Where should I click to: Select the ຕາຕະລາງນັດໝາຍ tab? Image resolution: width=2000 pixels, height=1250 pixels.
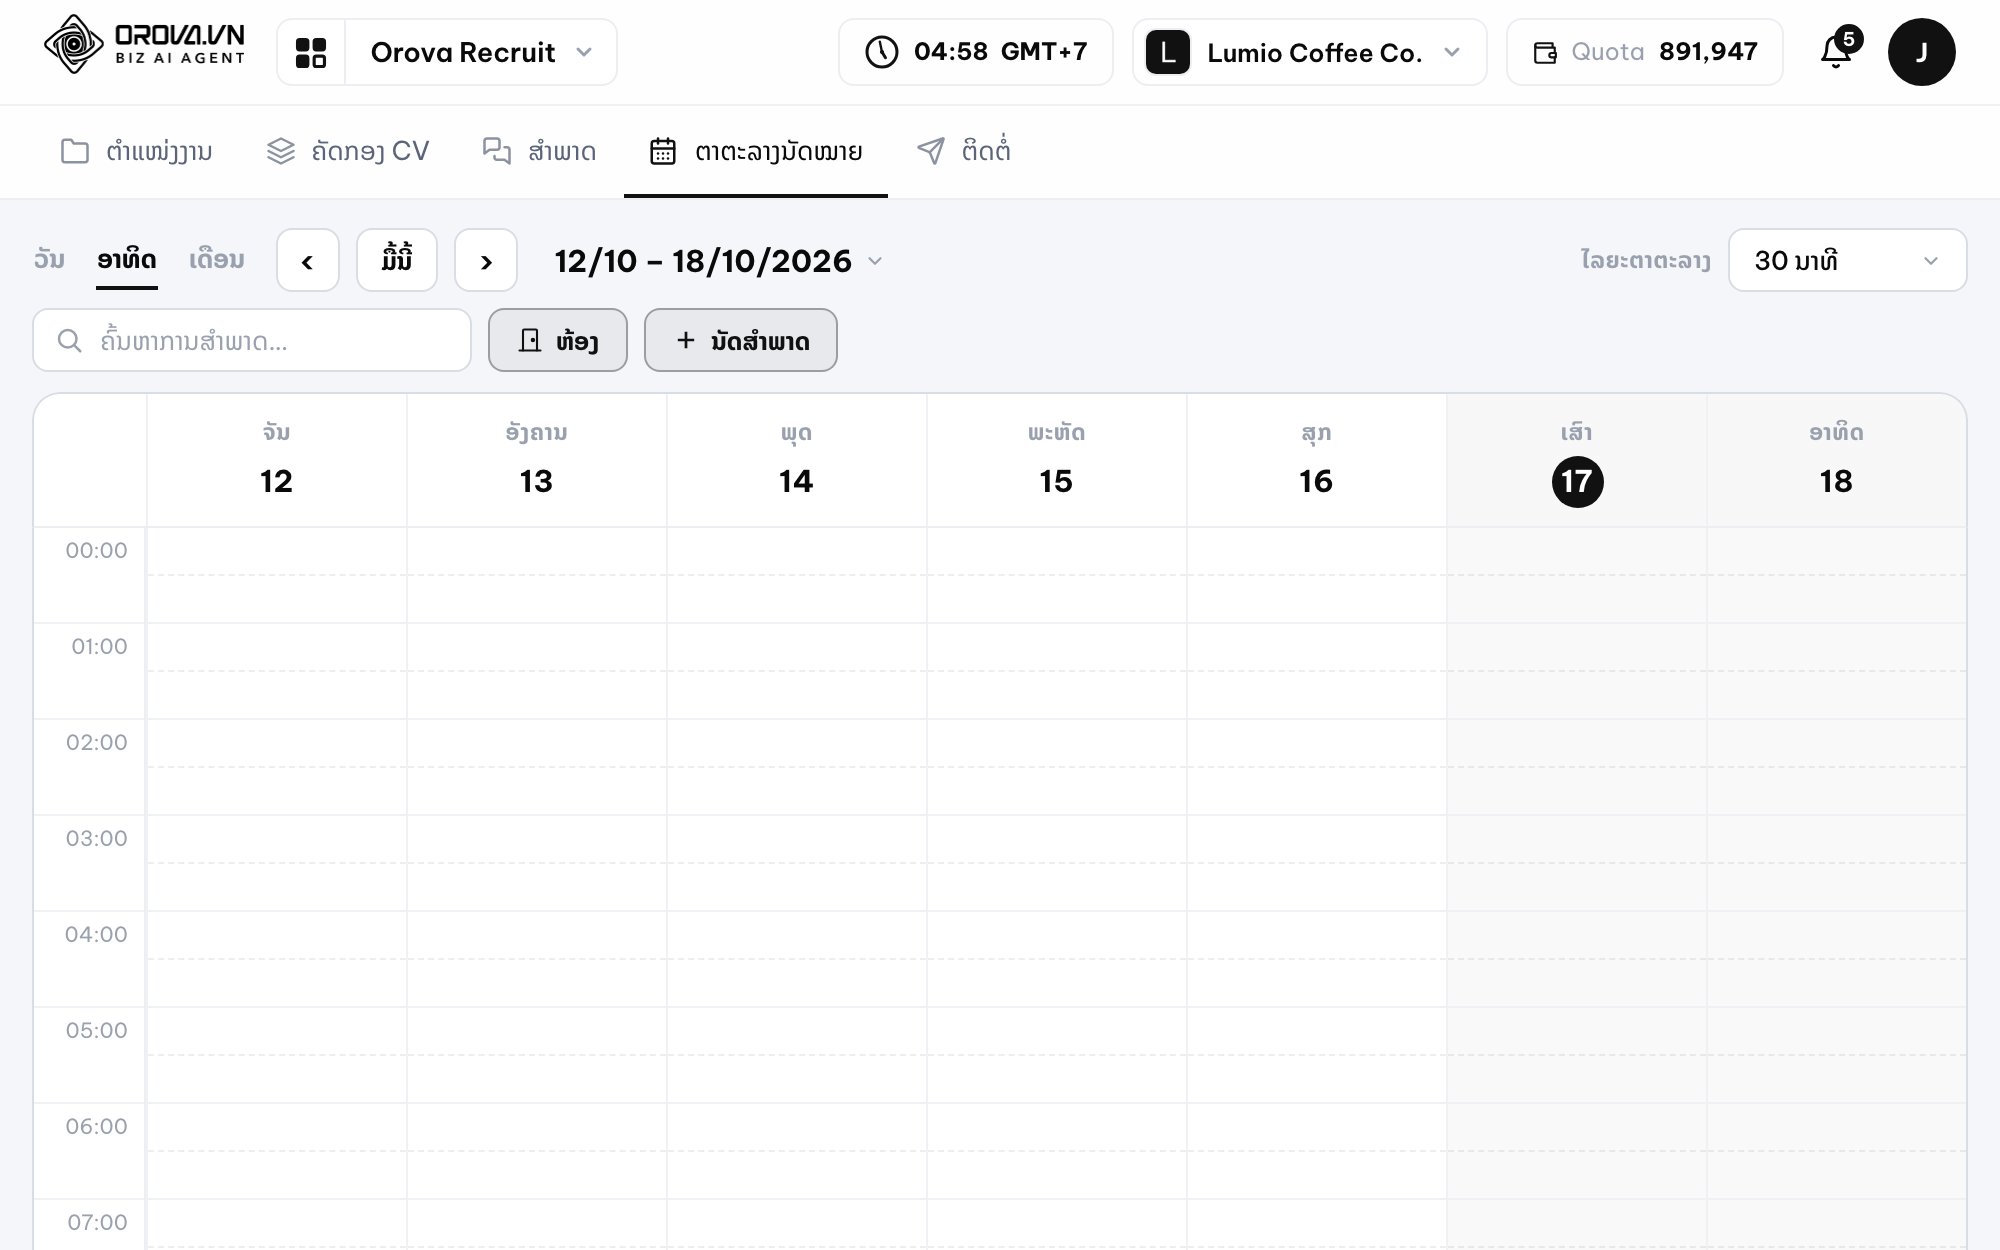756,151
